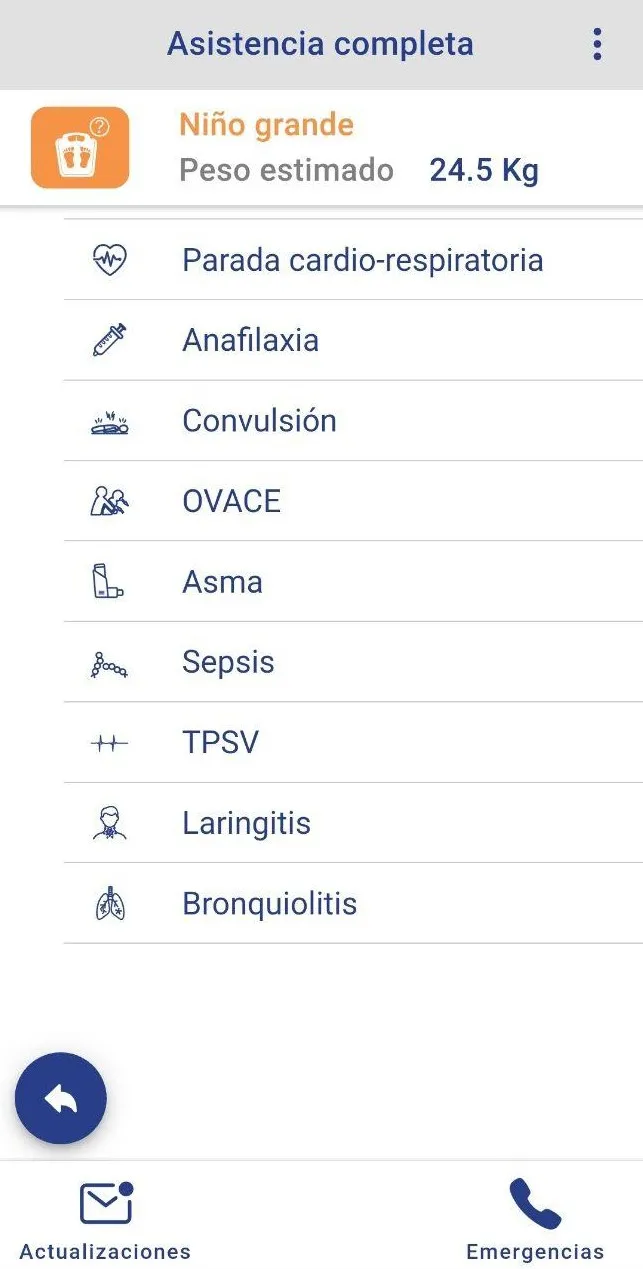The height and width of the screenshot is (1269, 643).
Task: Tap the Emergencias phone button
Action: click(535, 1220)
